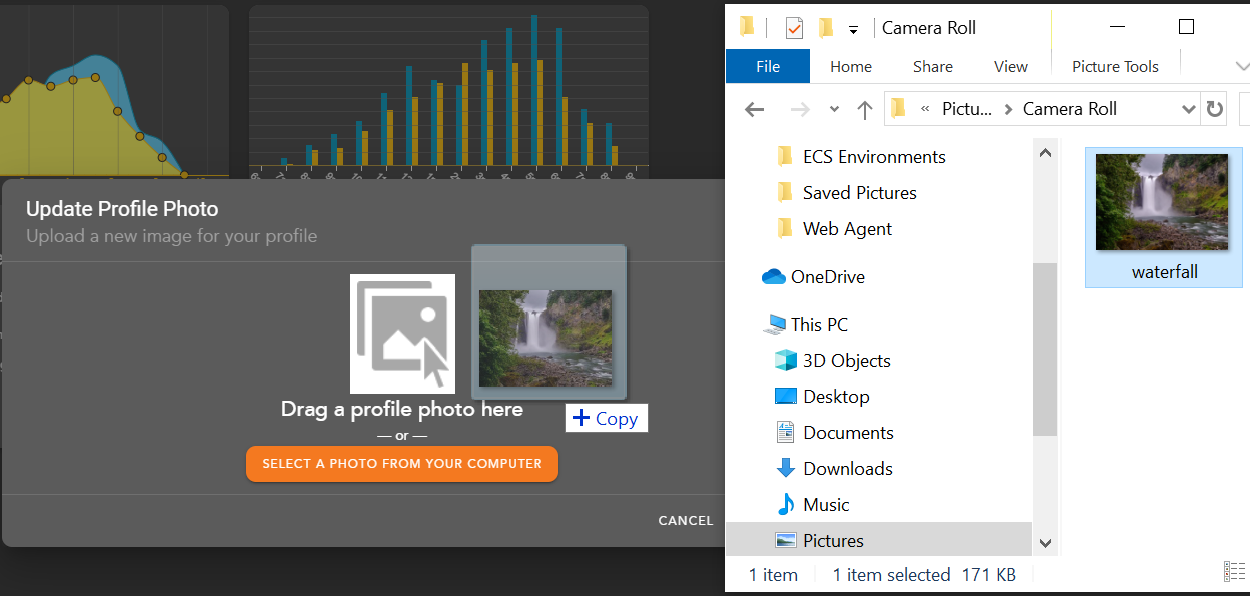
Task: Go back using the Back arrow
Action: click(755, 109)
